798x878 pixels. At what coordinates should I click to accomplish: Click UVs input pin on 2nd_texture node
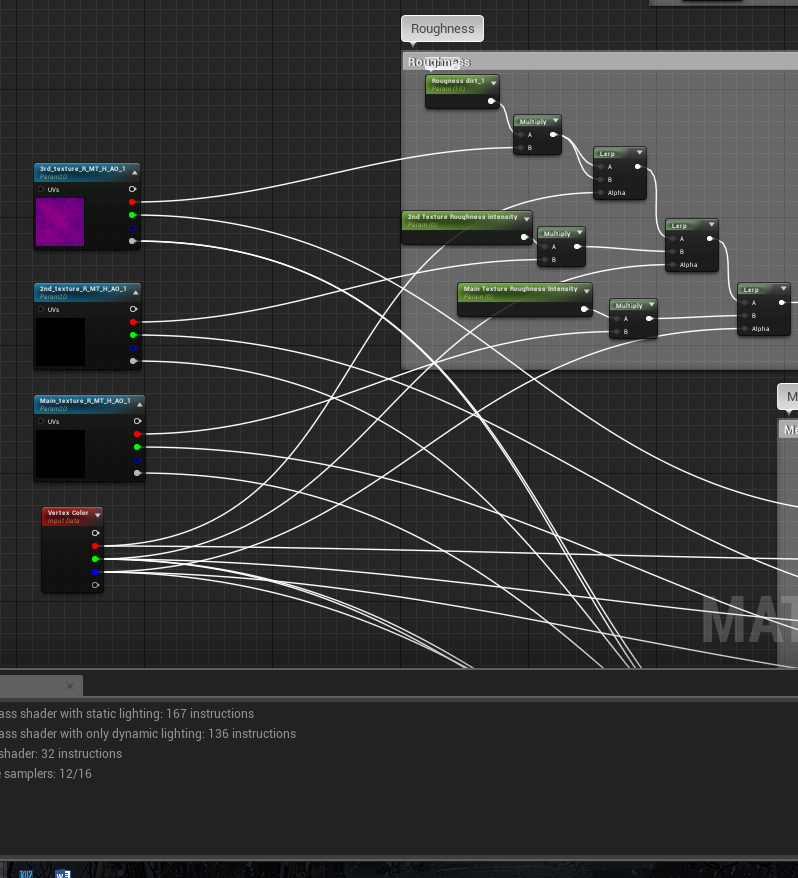(41, 309)
